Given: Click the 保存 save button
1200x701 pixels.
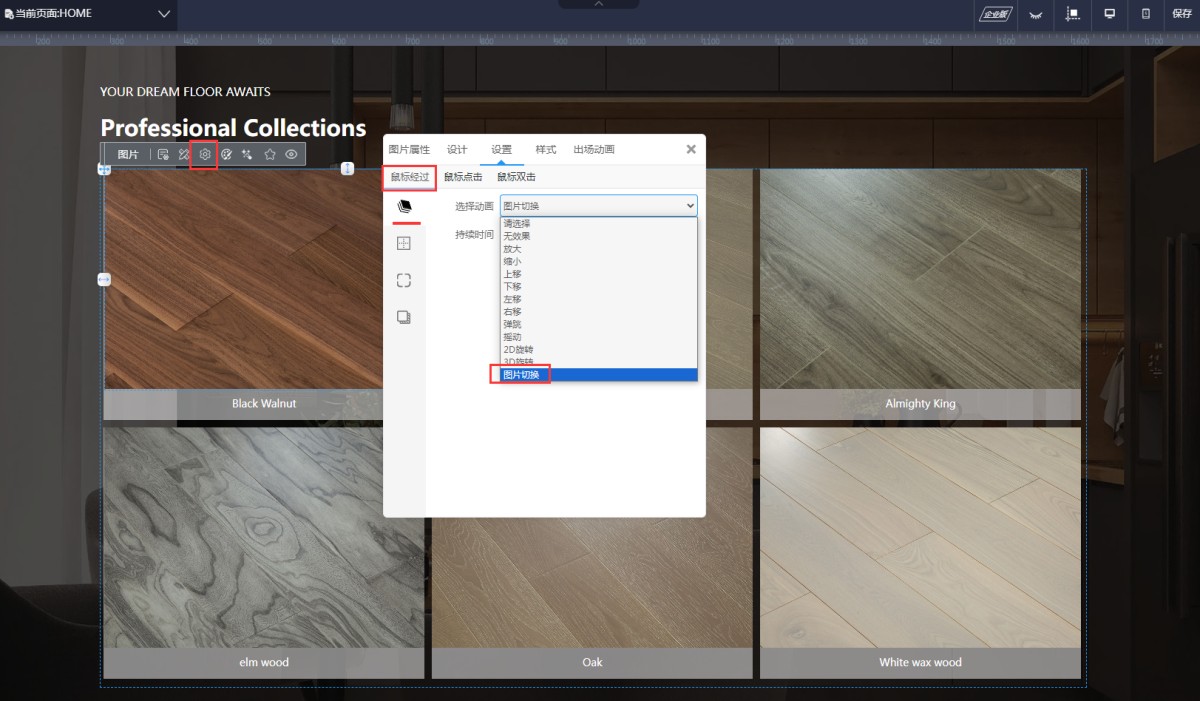Looking at the screenshot, I should [x=1181, y=14].
